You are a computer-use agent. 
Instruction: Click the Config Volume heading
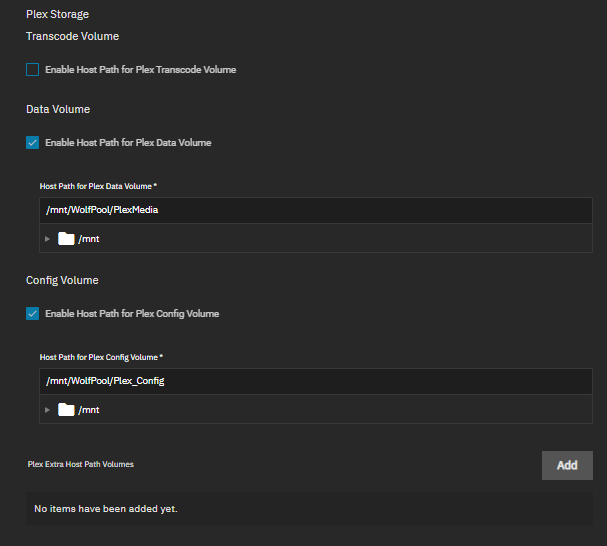pos(62,280)
